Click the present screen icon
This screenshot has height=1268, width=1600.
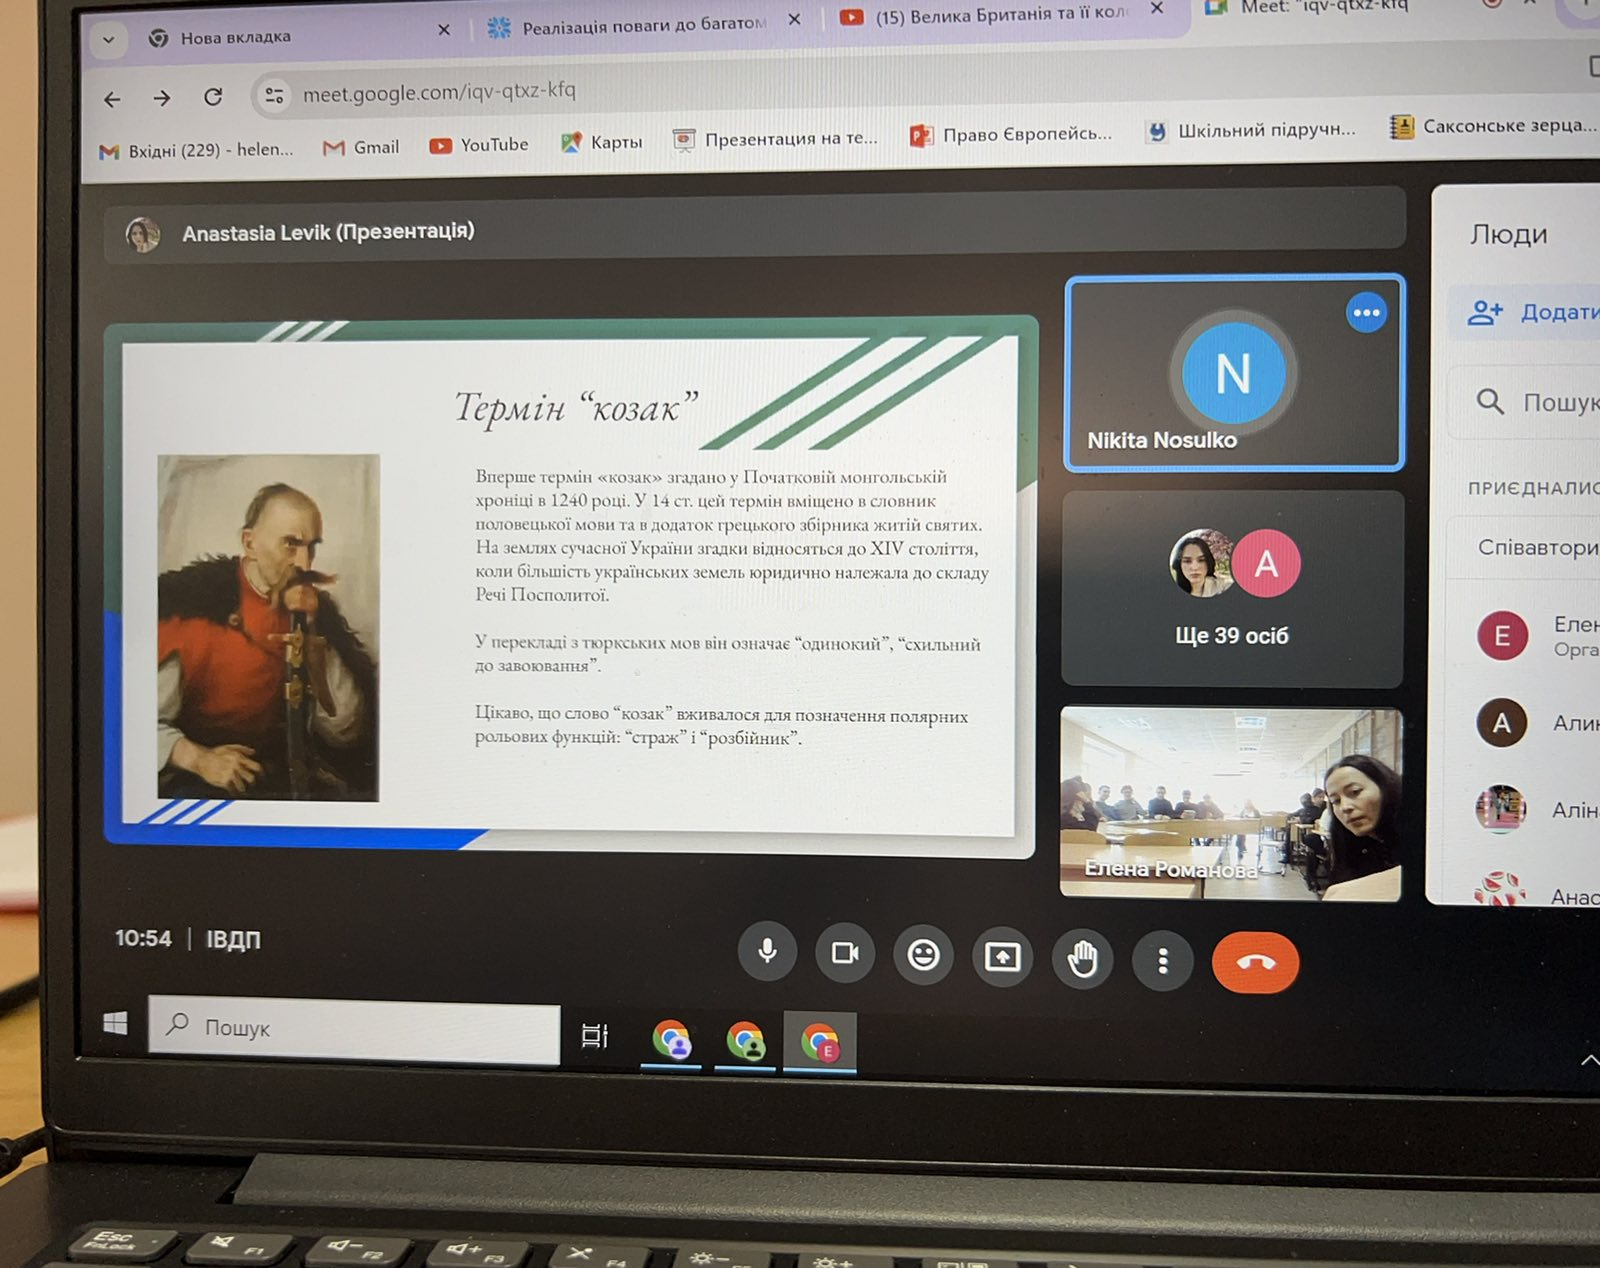[x=1002, y=957]
